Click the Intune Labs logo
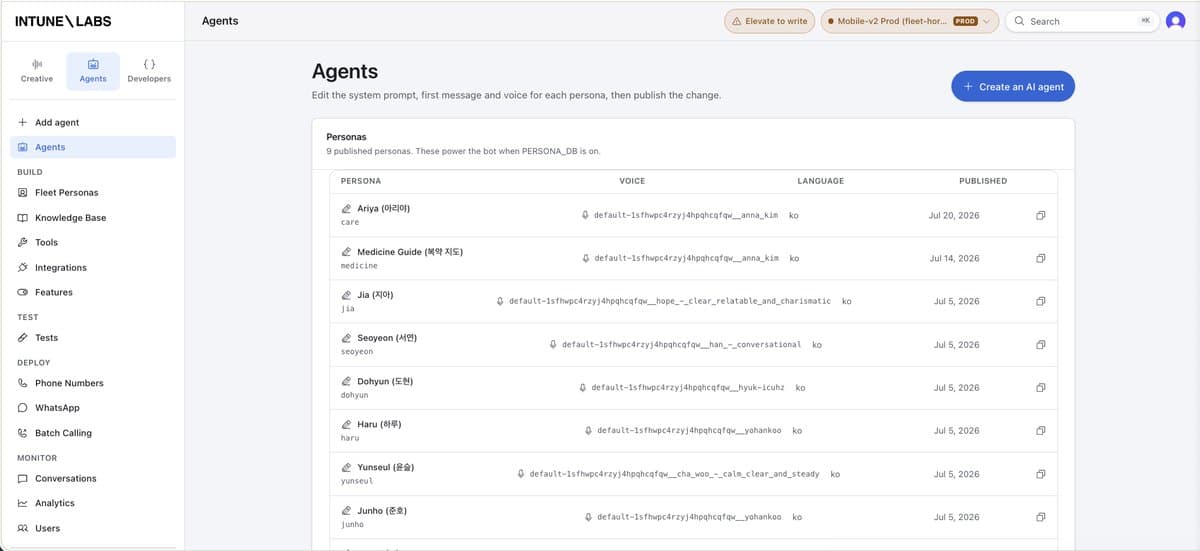Image resolution: width=1200 pixels, height=551 pixels. click(63, 21)
